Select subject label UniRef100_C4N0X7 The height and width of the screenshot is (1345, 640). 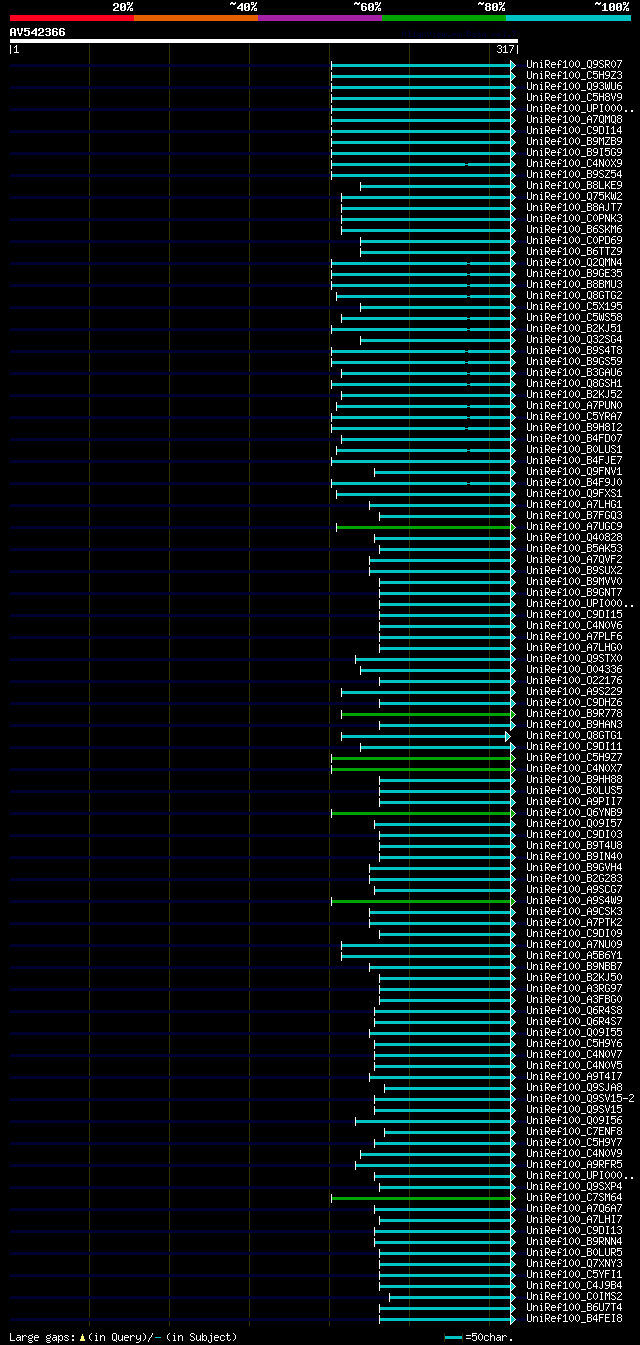click(573, 769)
